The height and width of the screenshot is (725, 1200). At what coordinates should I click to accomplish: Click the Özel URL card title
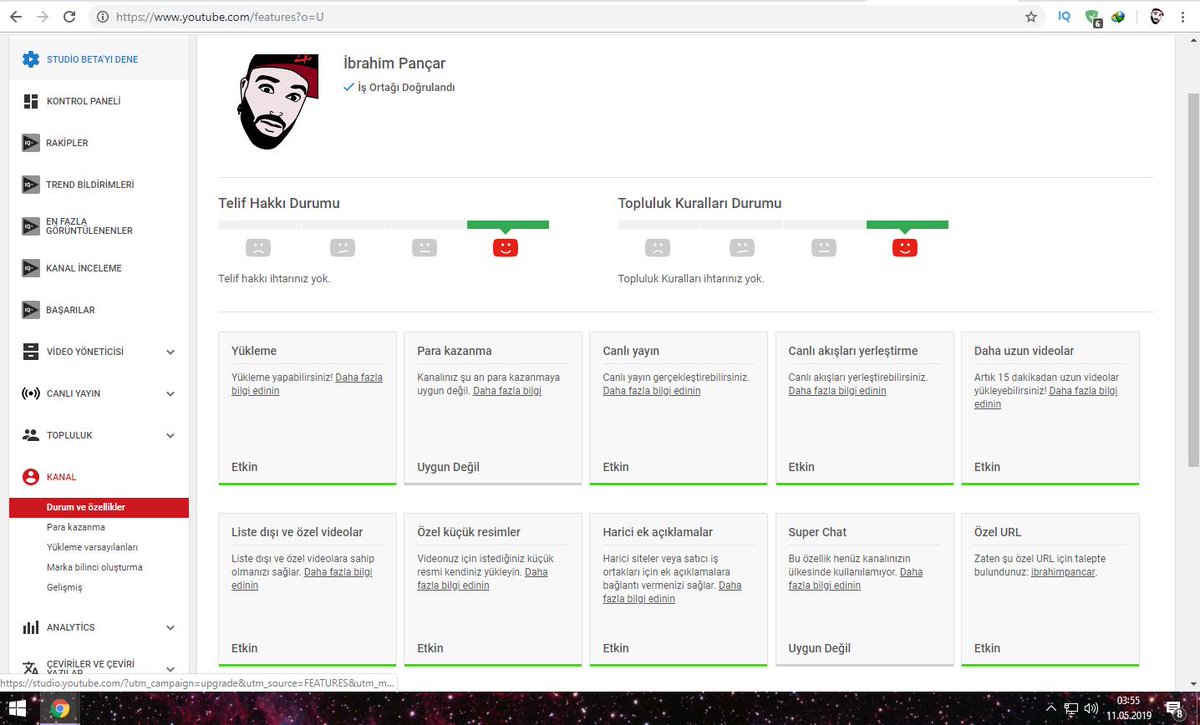(x=998, y=532)
